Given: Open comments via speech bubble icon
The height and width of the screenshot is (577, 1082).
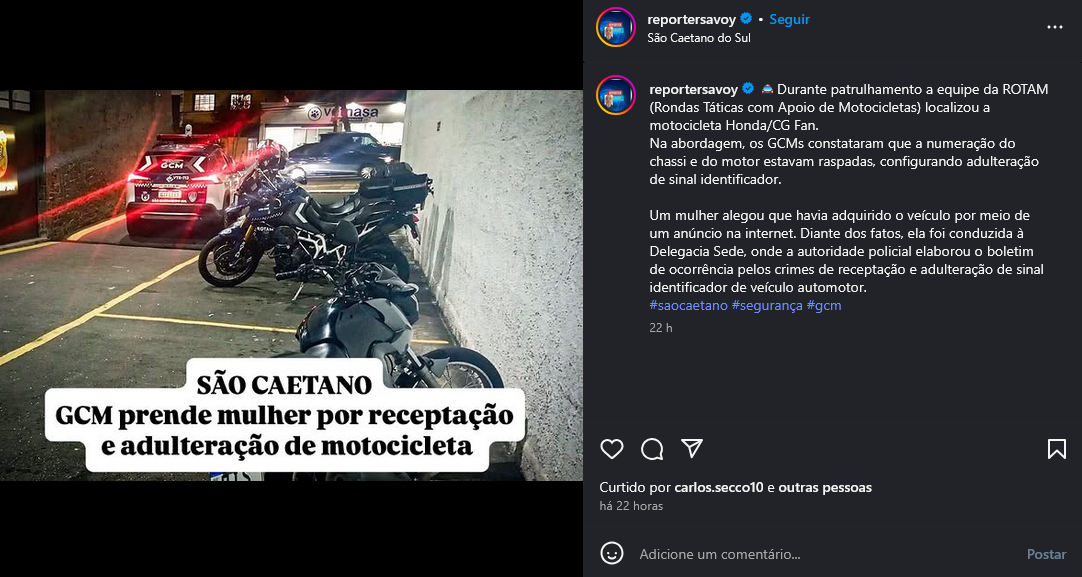Looking at the screenshot, I should coord(651,449).
